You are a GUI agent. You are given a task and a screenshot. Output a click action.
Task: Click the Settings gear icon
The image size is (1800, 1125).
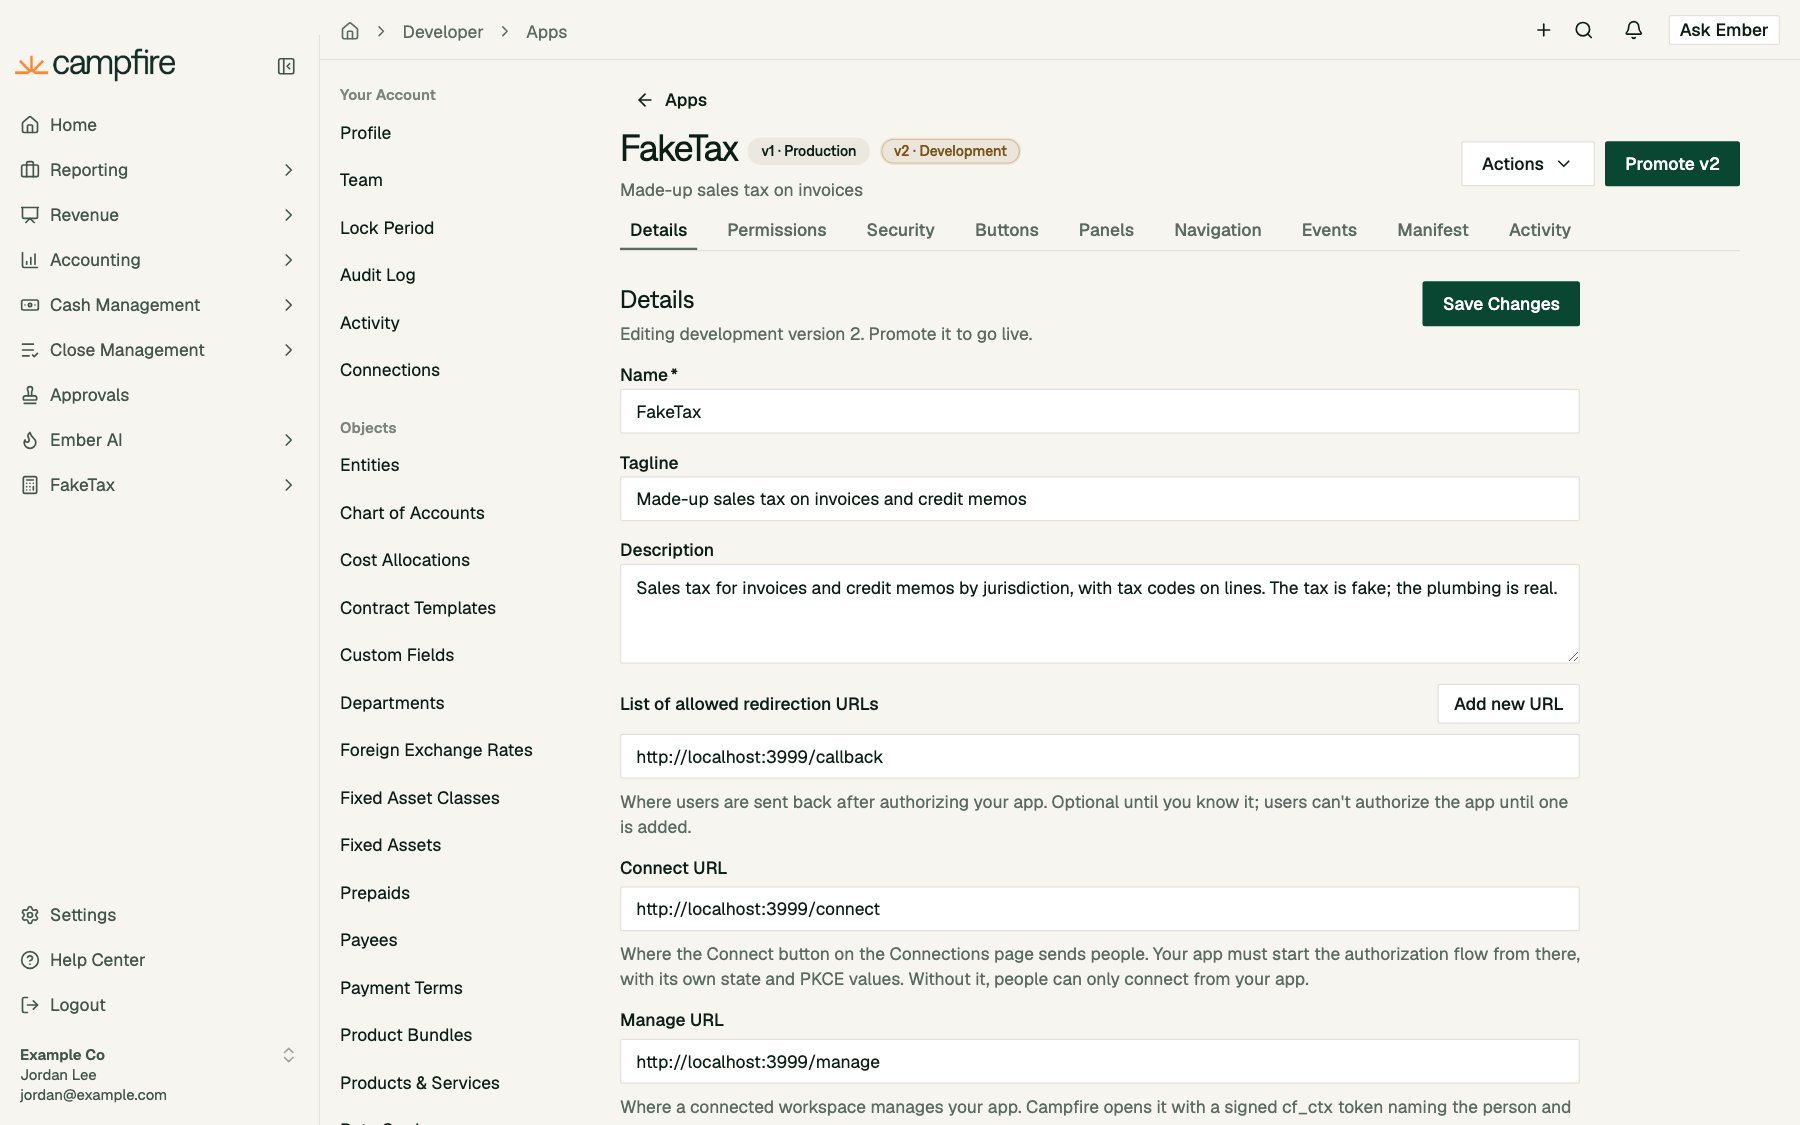coord(30,915)
